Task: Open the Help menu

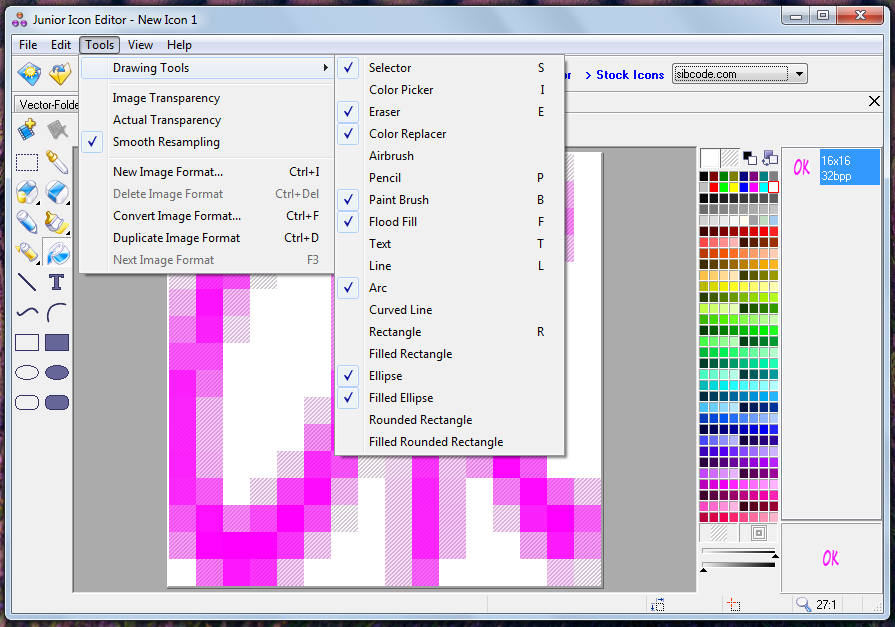Action: 179,45
